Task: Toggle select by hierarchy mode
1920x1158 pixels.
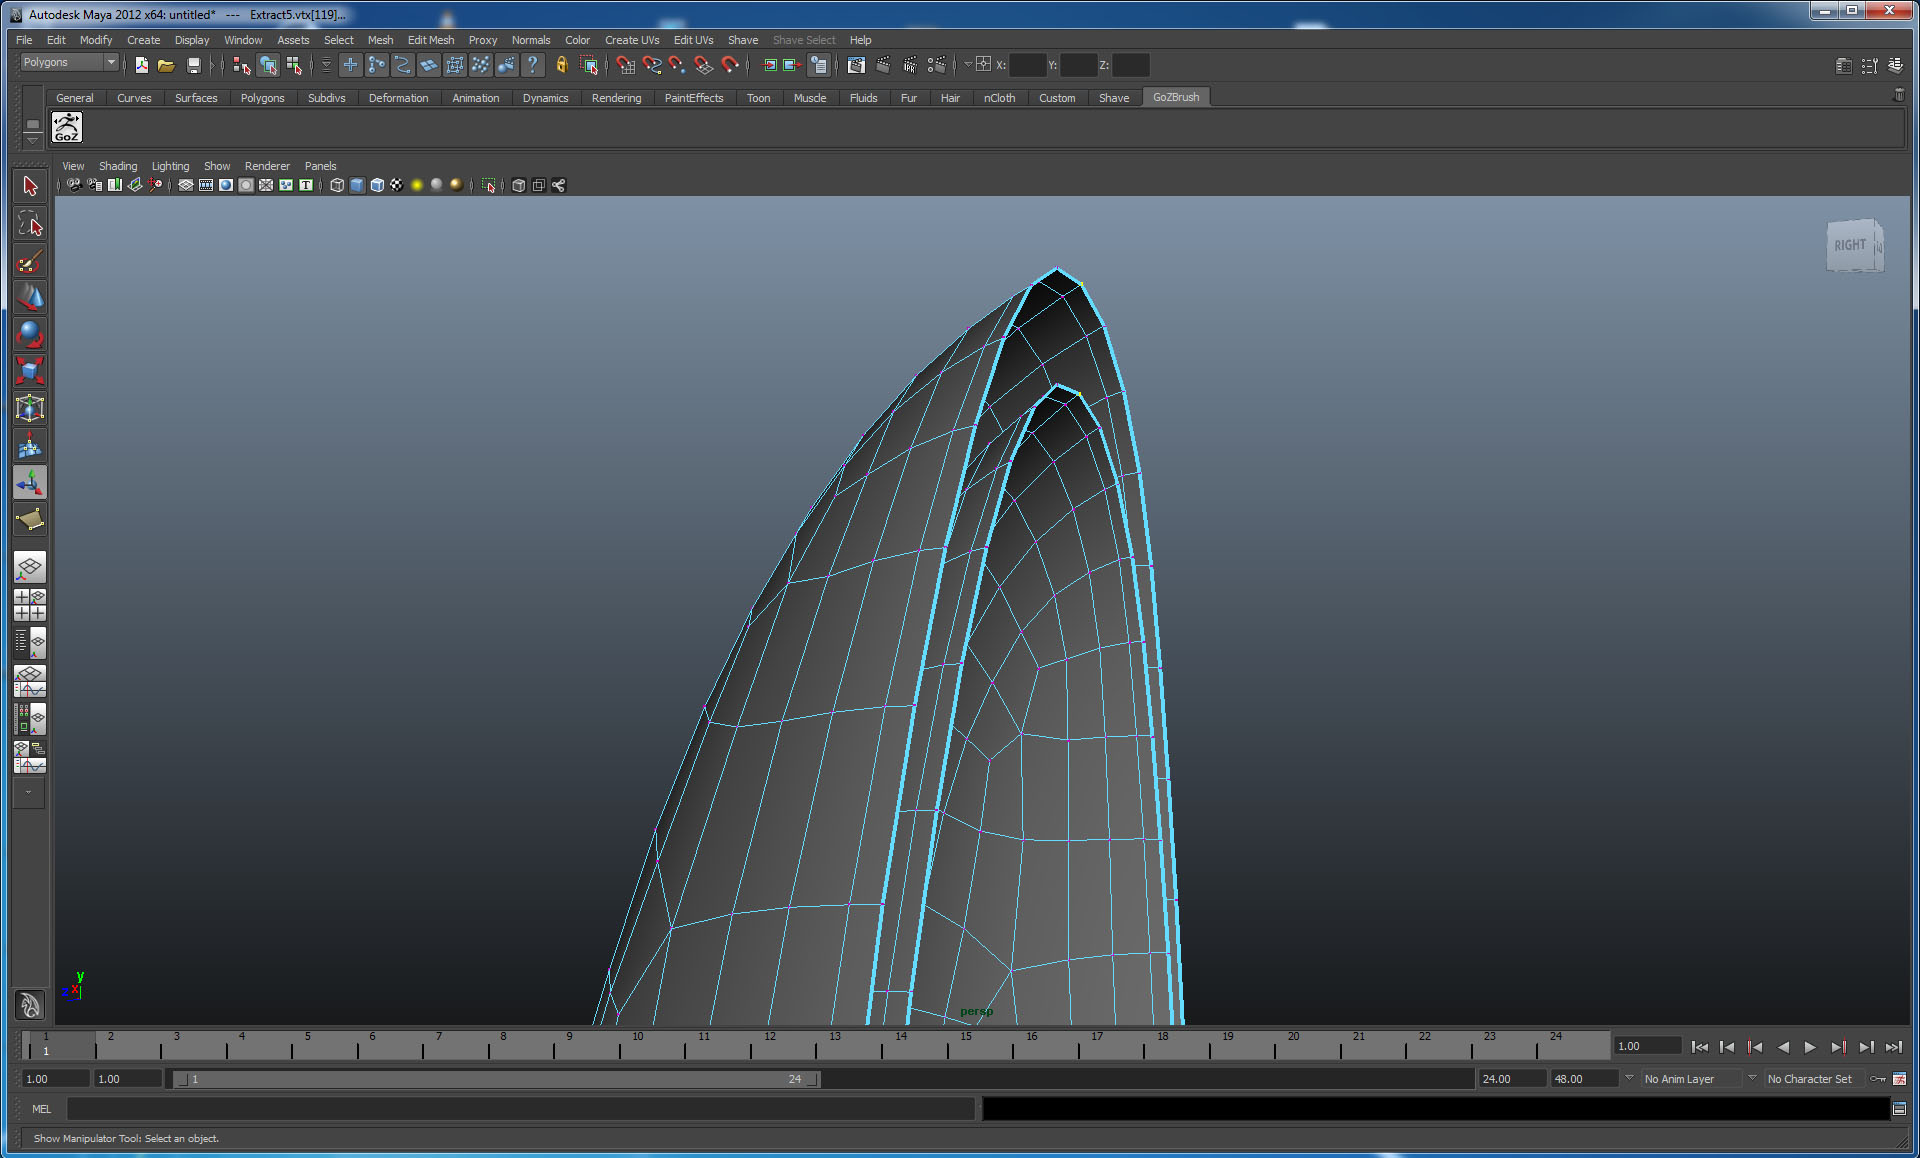Action: click(242, 65)
